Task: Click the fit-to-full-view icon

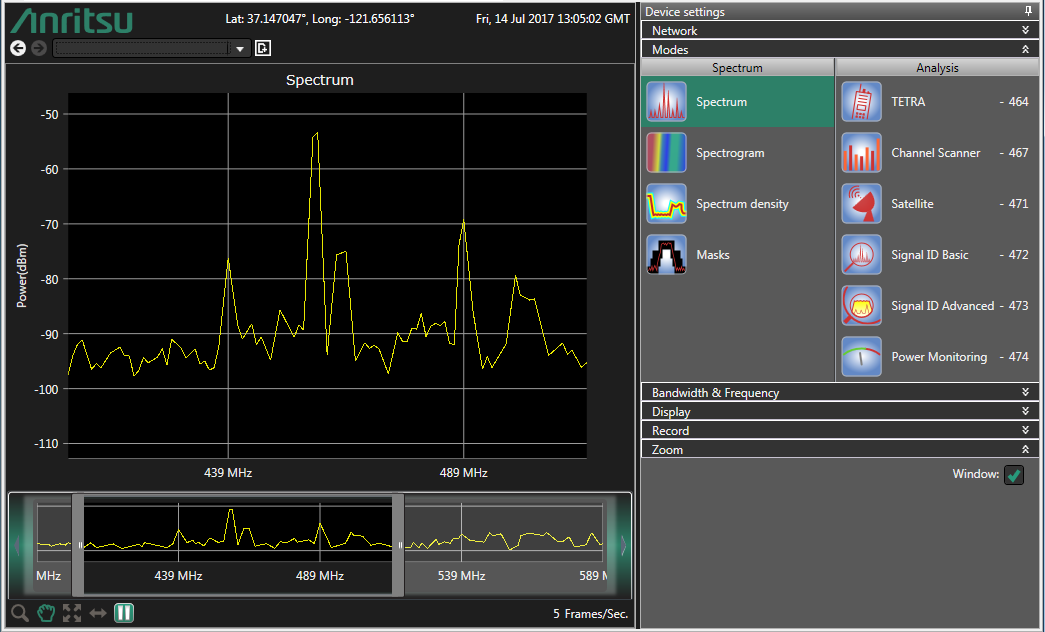Action: coord(71,613)
